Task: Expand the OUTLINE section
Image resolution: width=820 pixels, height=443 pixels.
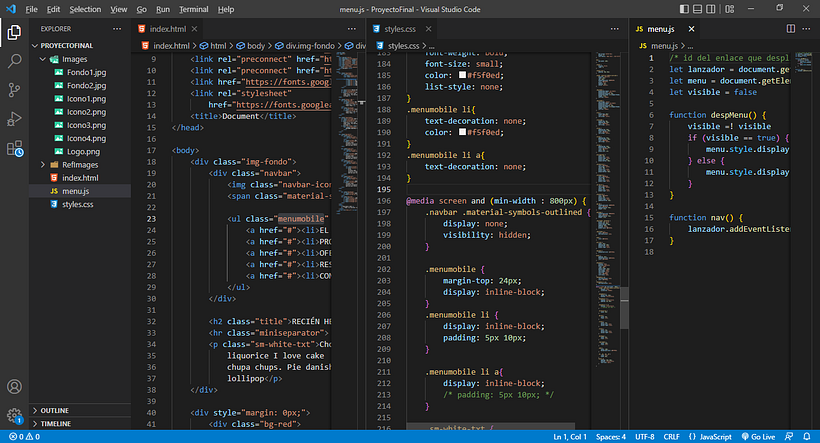Action: pyautogui.click(x=55, y=410)
